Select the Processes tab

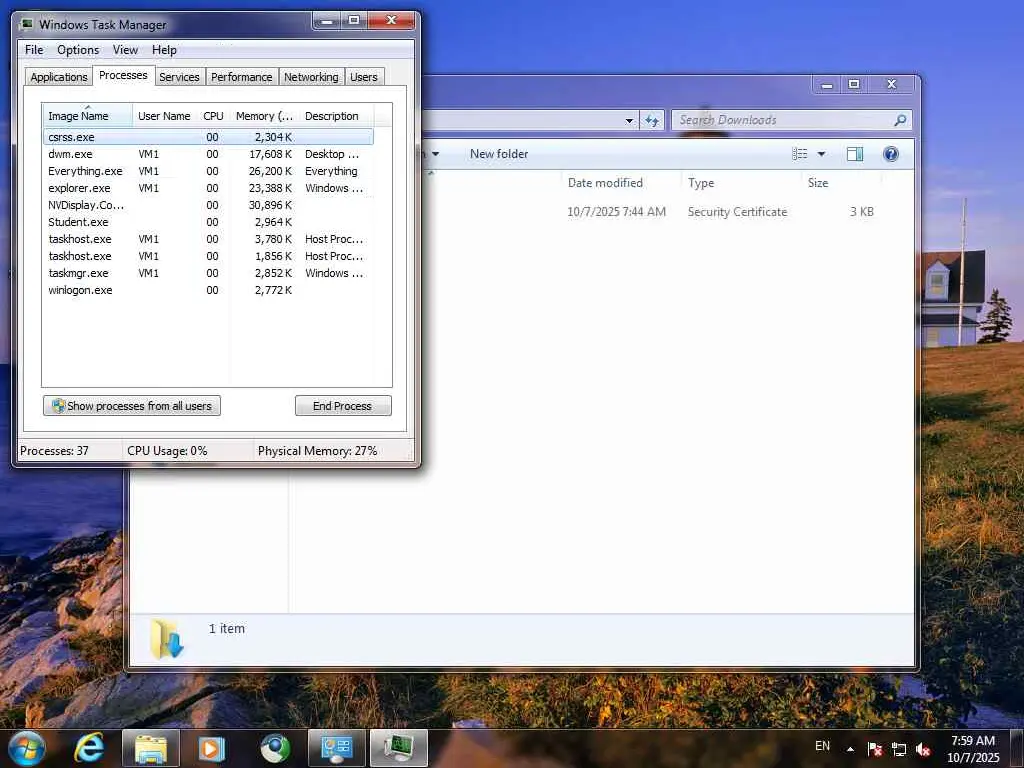point(123,76)
